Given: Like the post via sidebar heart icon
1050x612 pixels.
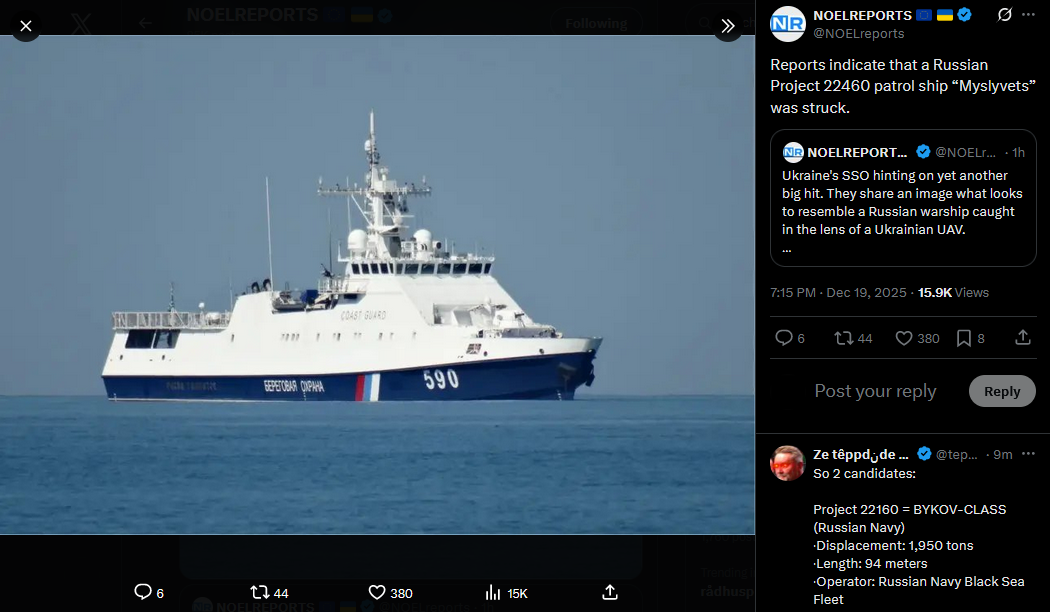Looking at the screenshot, I should coord(904,338).
